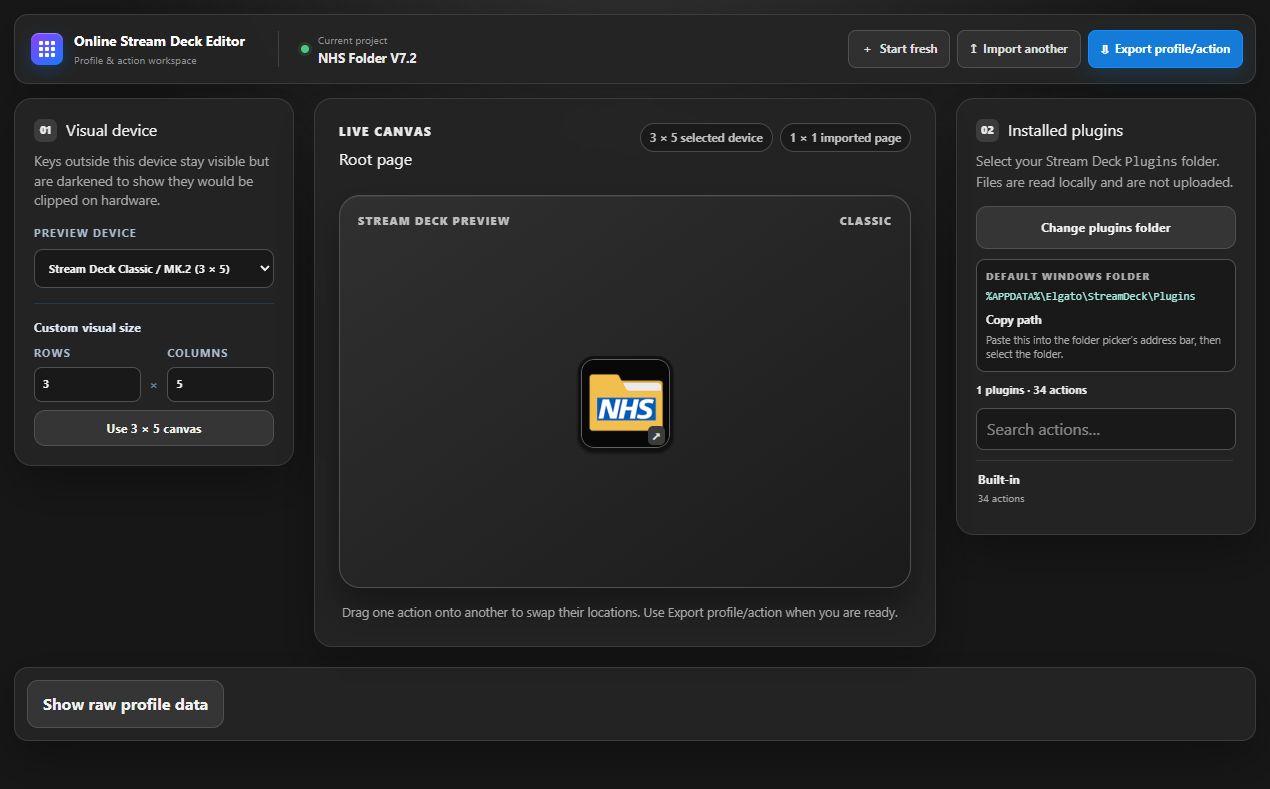Viewport: 1270px width, 789px height.
Task: Click the CLASSIC label in preview
Action: pyautogui.click(x=865, y=221)
